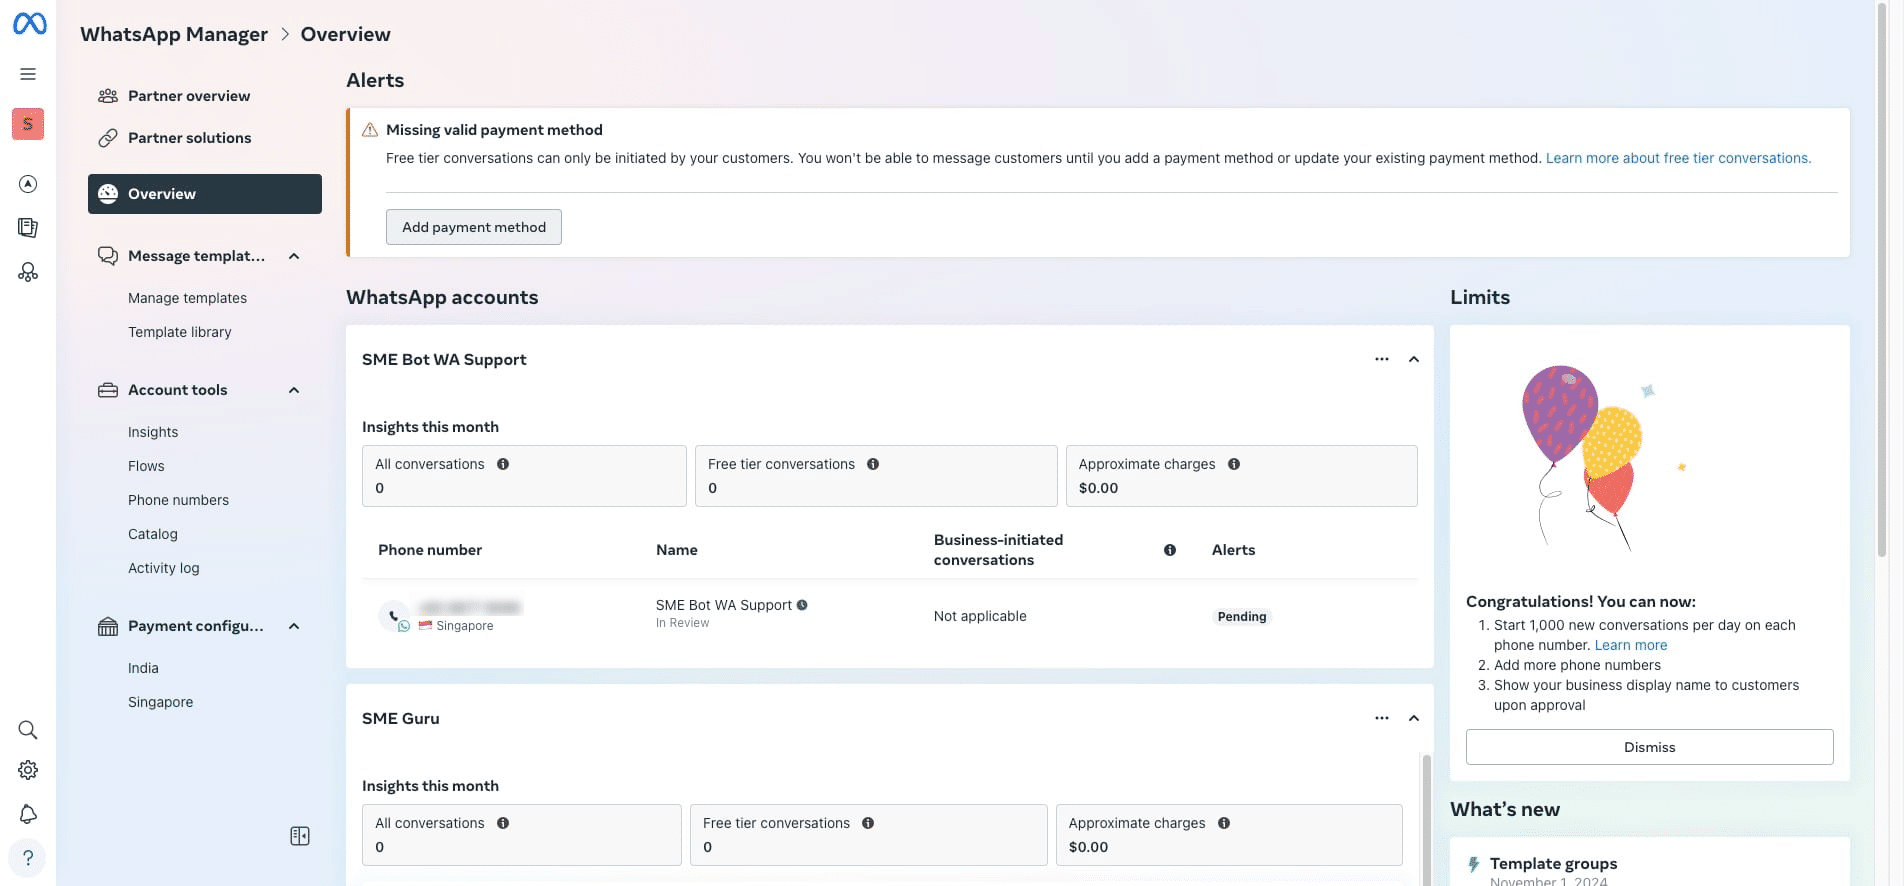Select Overview in sidebar
The height and width of the screenshot is (886, 1904).
[205, 194]
